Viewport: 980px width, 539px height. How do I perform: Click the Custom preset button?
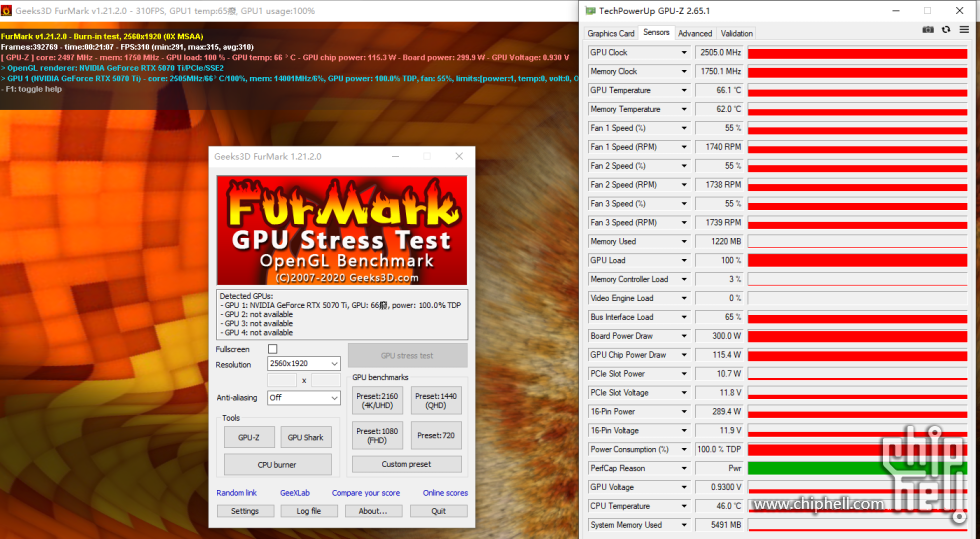point(407,464)
